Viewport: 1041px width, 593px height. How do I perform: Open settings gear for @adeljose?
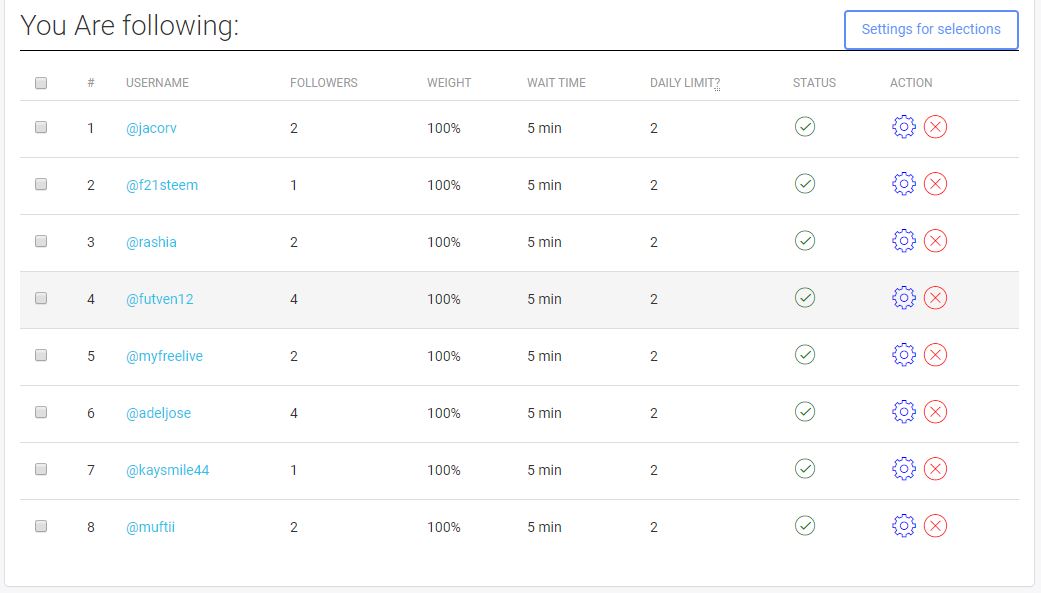903,412
